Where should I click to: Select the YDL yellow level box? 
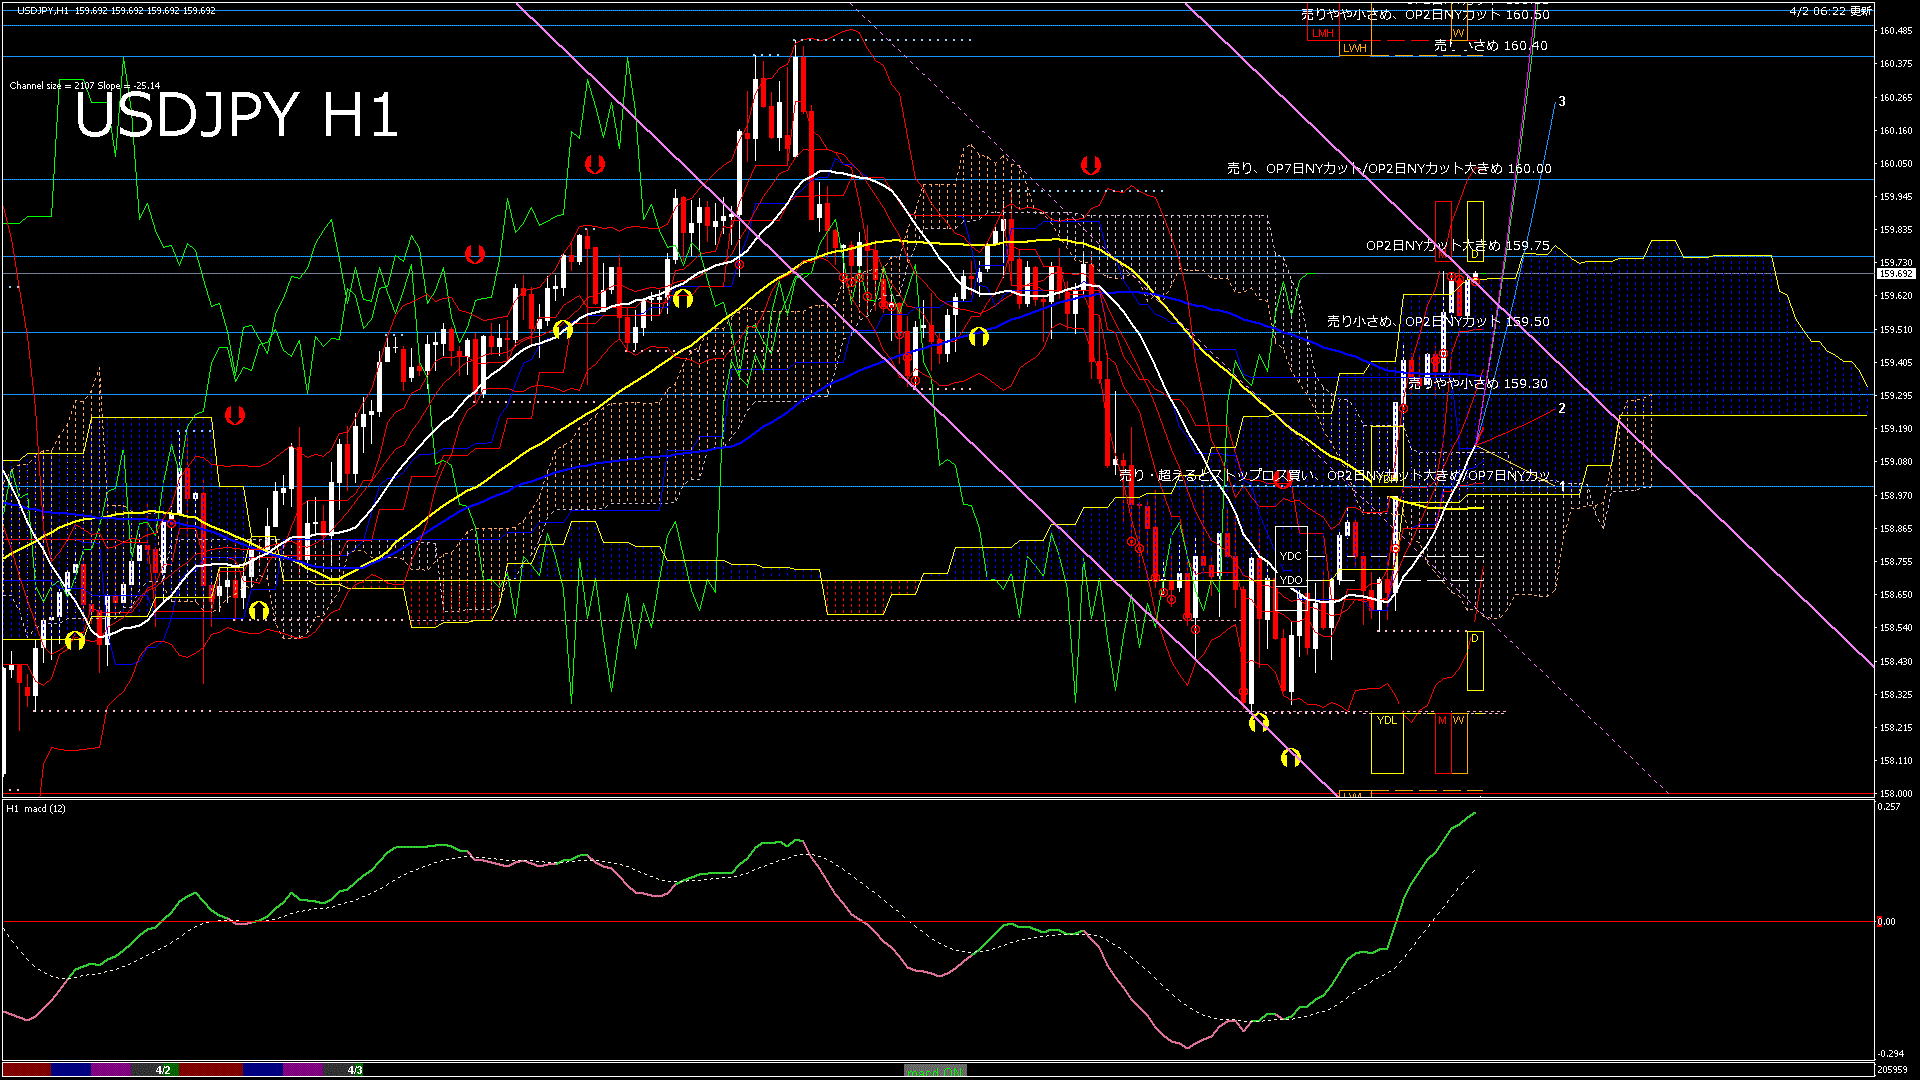point(1386,721)
